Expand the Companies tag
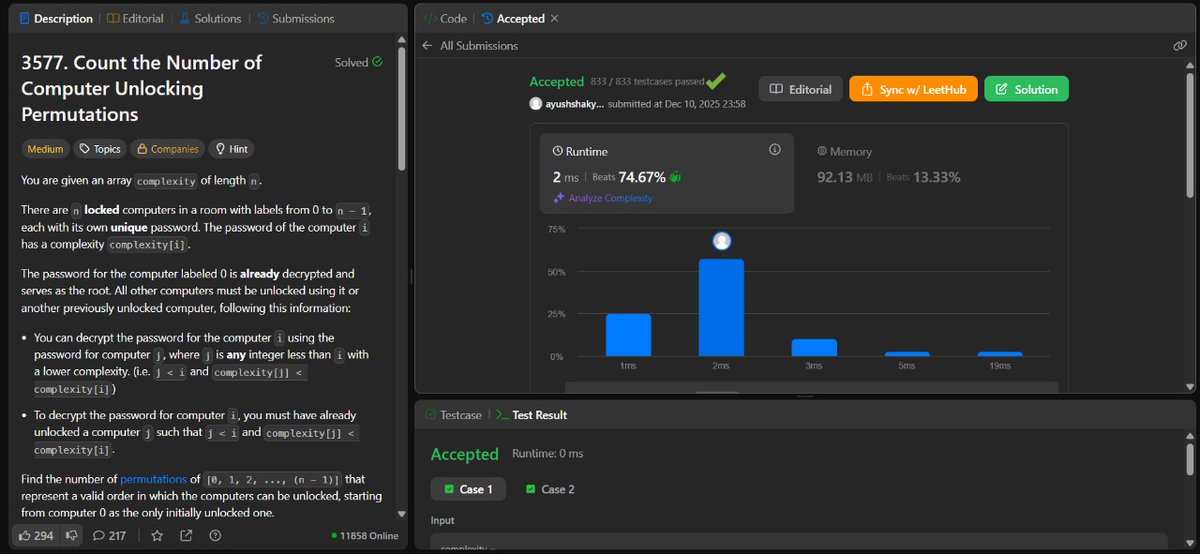 (x=167, y=149)
